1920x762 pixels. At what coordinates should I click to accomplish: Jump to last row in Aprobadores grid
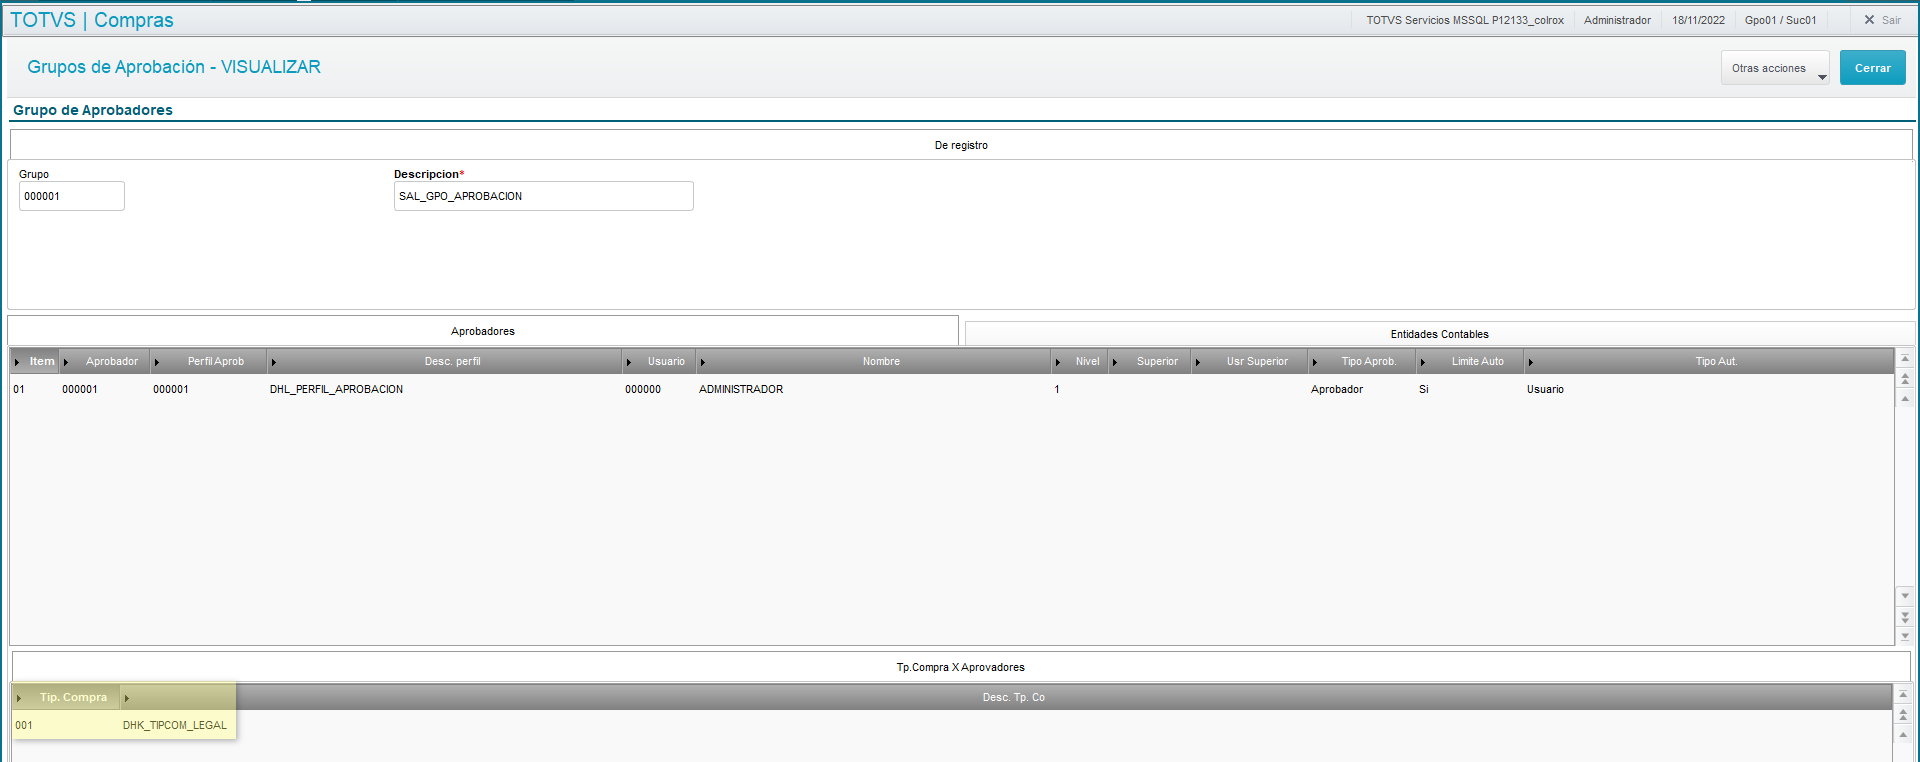click(x=1905, y=636)
